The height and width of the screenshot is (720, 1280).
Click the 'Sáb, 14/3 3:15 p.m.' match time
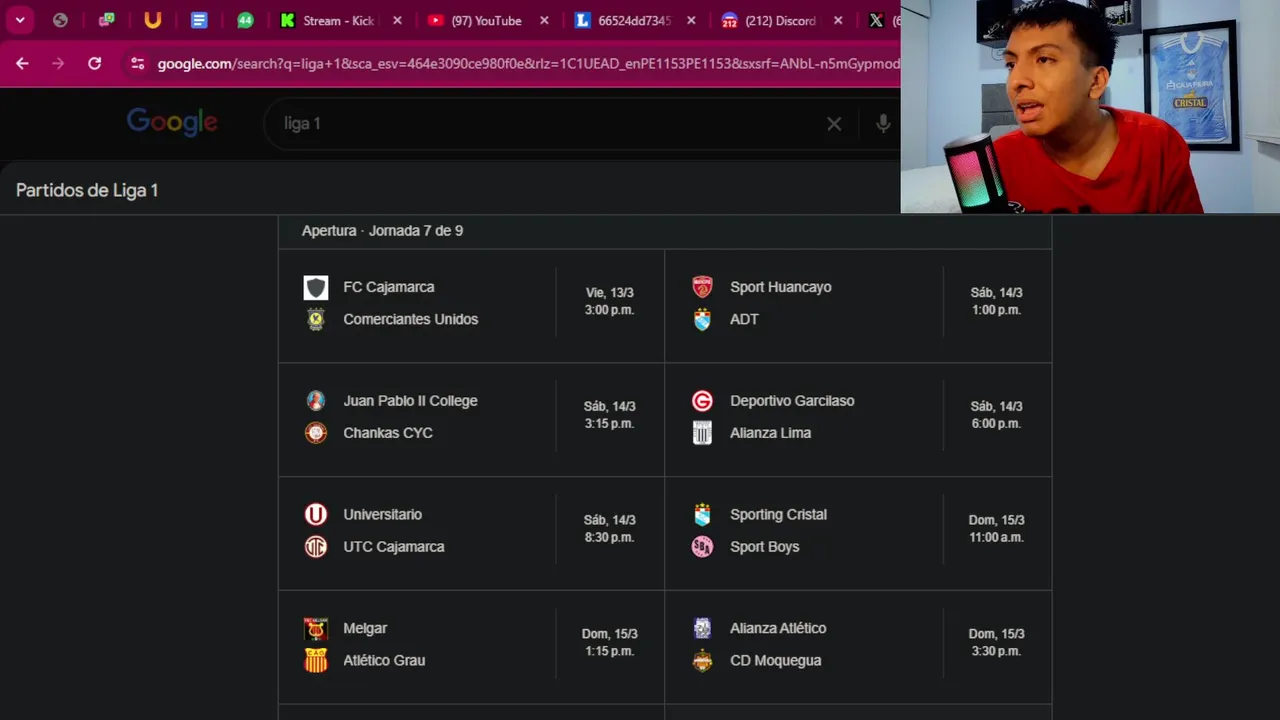[610, 415]
